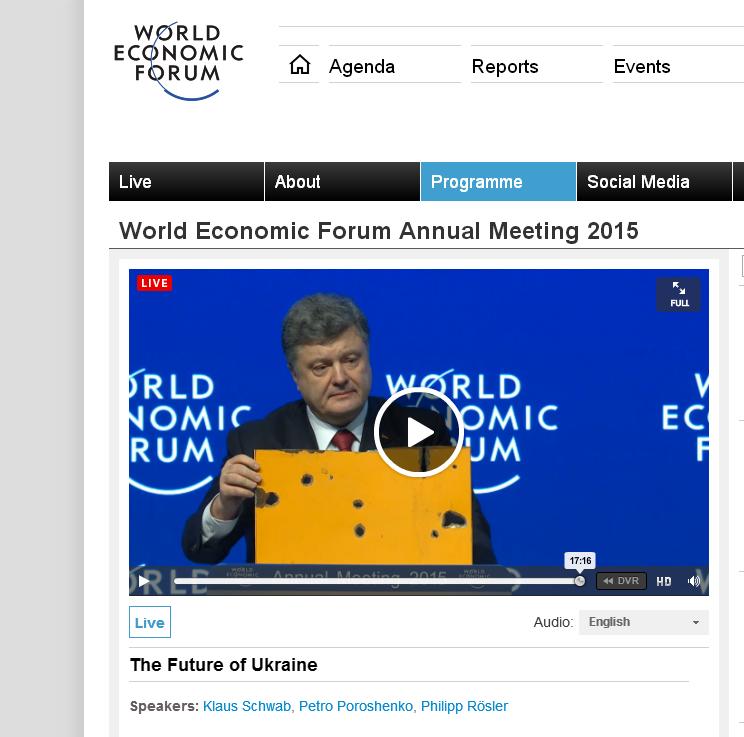Viewport: 744px width, 737px height.
Task: Switch to the black Live tab
Action: (x=186, y=182)
